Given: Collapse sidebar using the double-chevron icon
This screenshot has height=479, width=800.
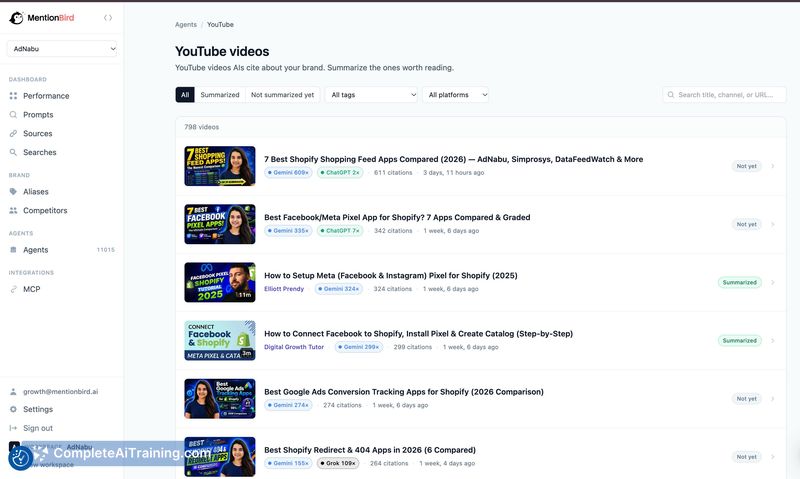Looking at the screenshot, I should [x=108, y=18].
